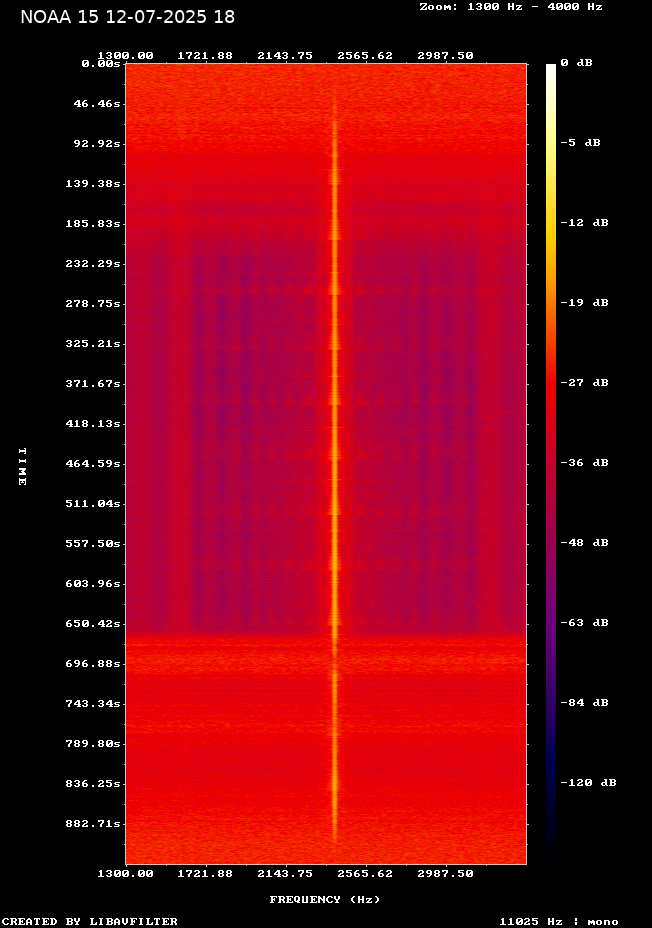Click the vertical TIME axis title
This screenshot has height=928, width=652.
point(22,466)
